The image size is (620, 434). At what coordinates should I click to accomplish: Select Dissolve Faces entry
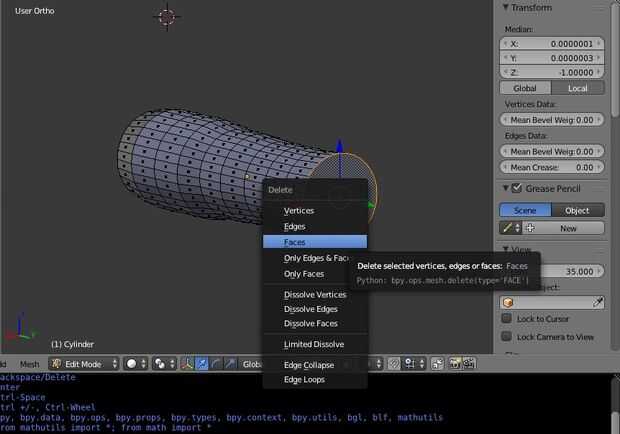click(315, 324)
